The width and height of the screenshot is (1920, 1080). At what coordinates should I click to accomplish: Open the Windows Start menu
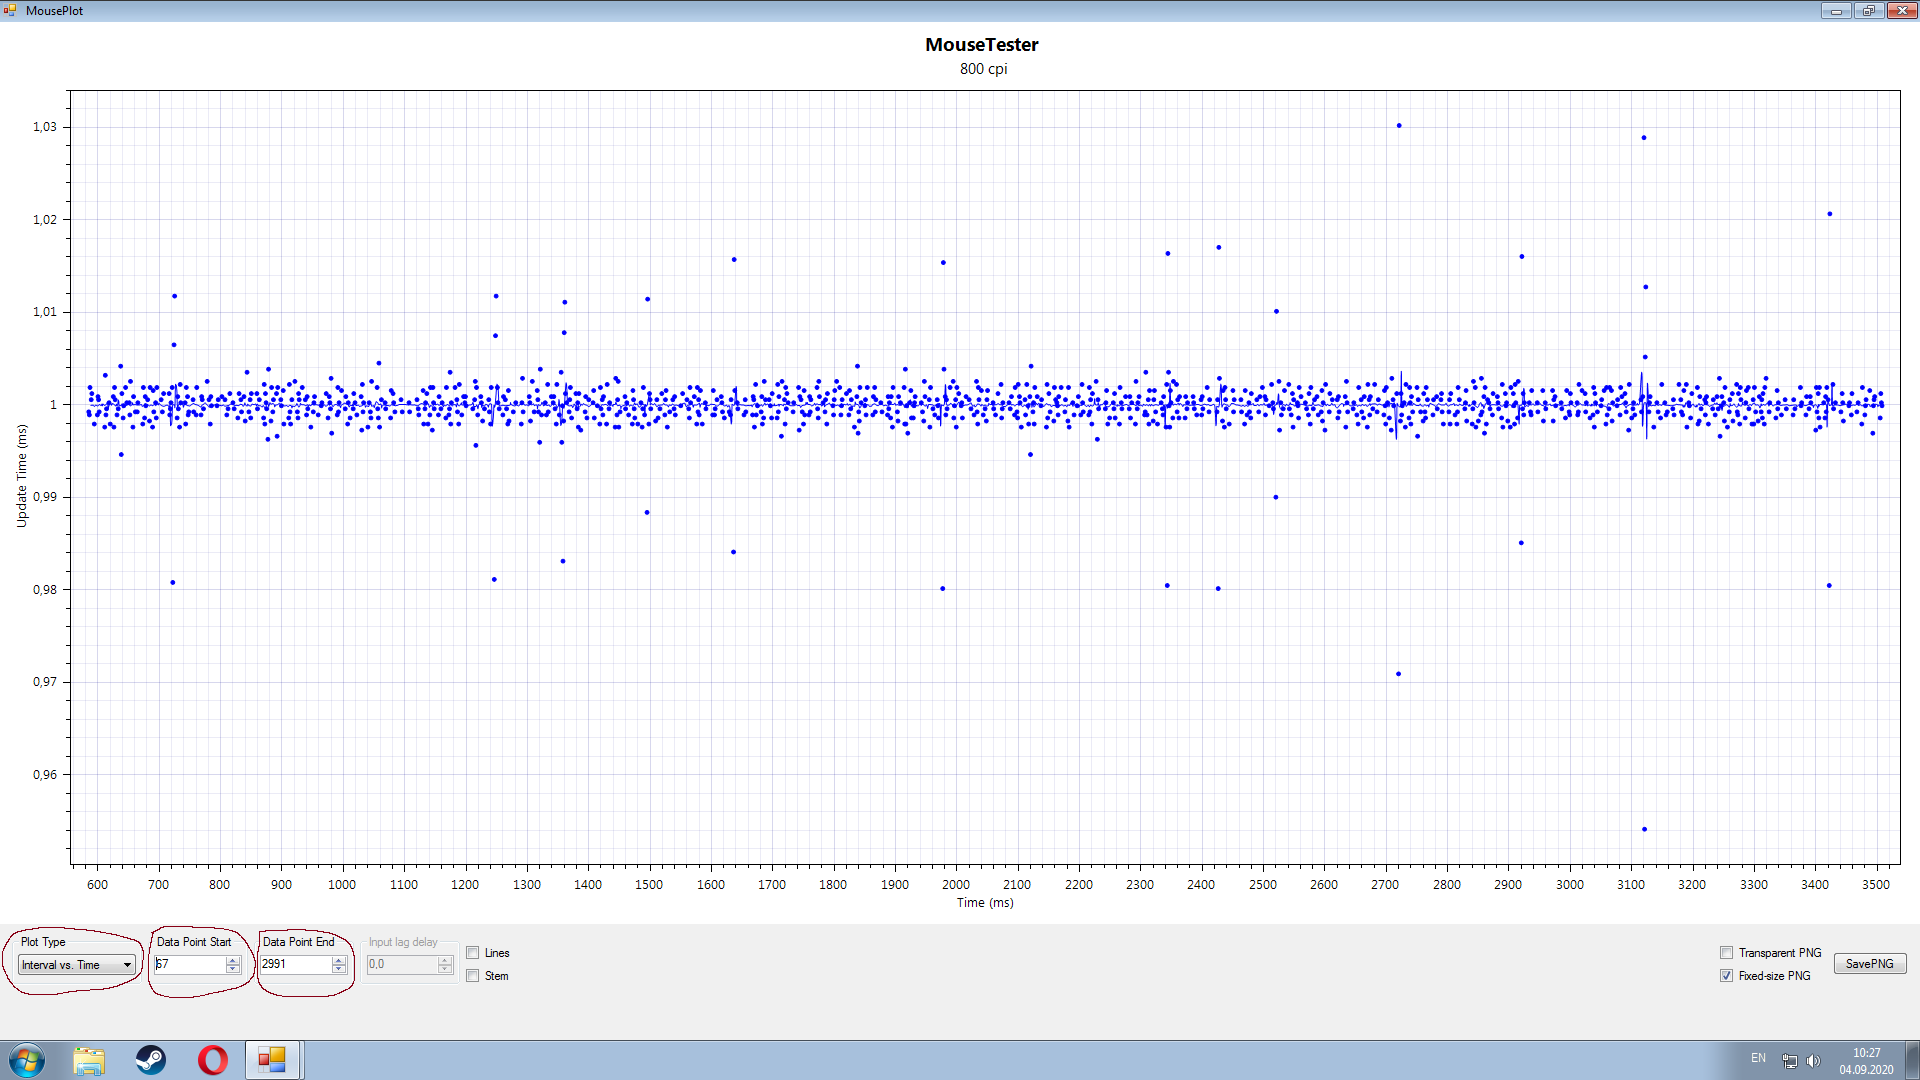pos(27,1060)
